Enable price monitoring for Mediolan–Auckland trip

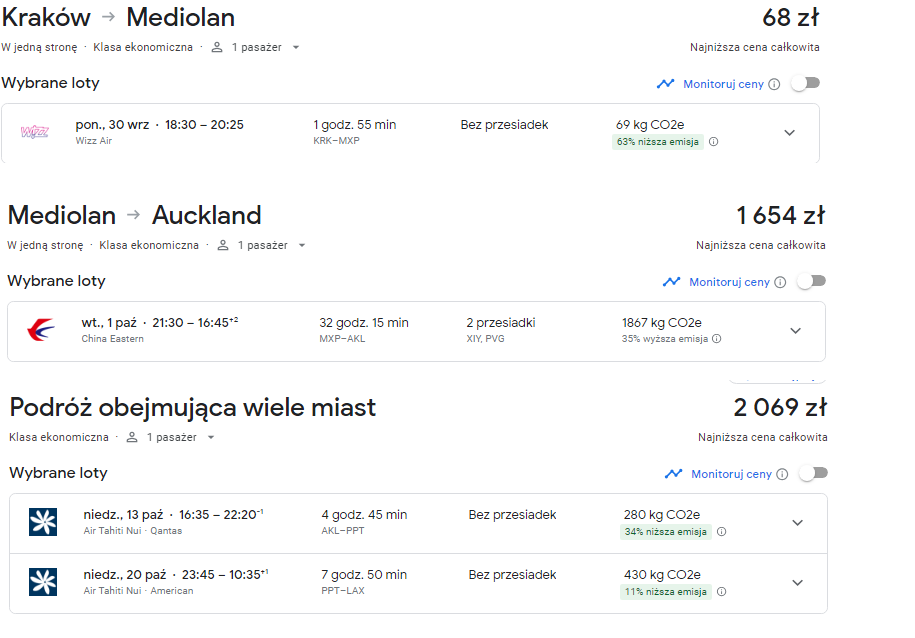tap(812, 281)
